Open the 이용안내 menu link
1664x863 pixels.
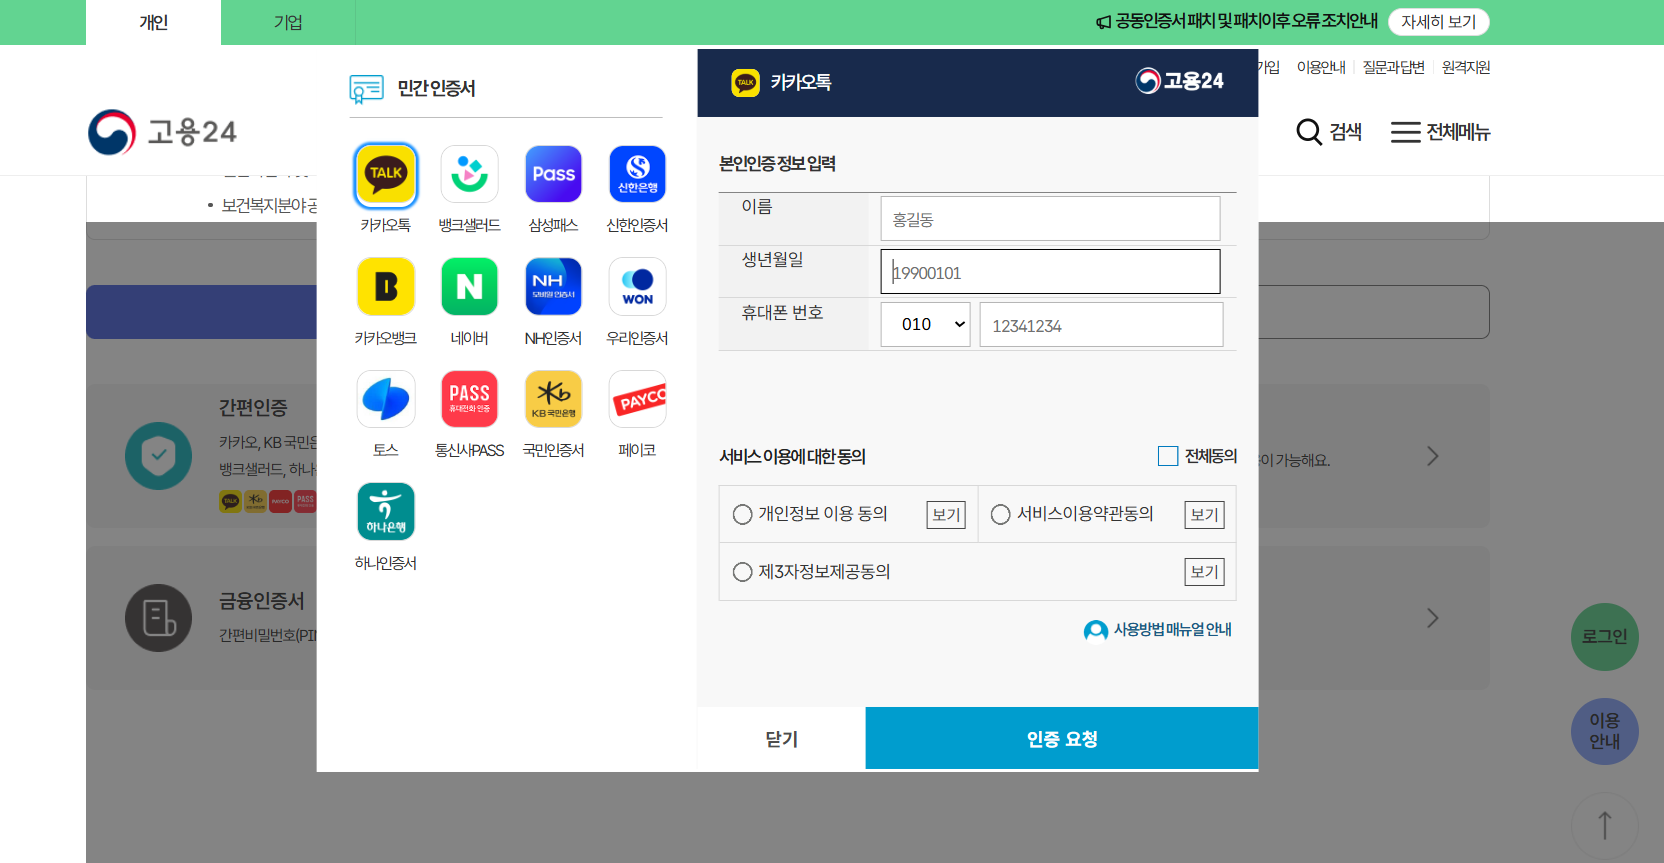pos(1321,67)
